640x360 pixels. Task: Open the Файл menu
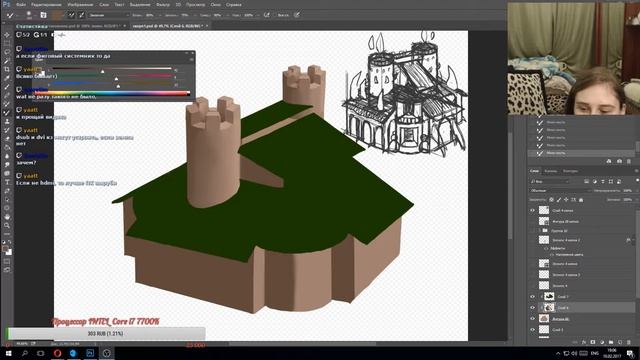tap(21, 4)
